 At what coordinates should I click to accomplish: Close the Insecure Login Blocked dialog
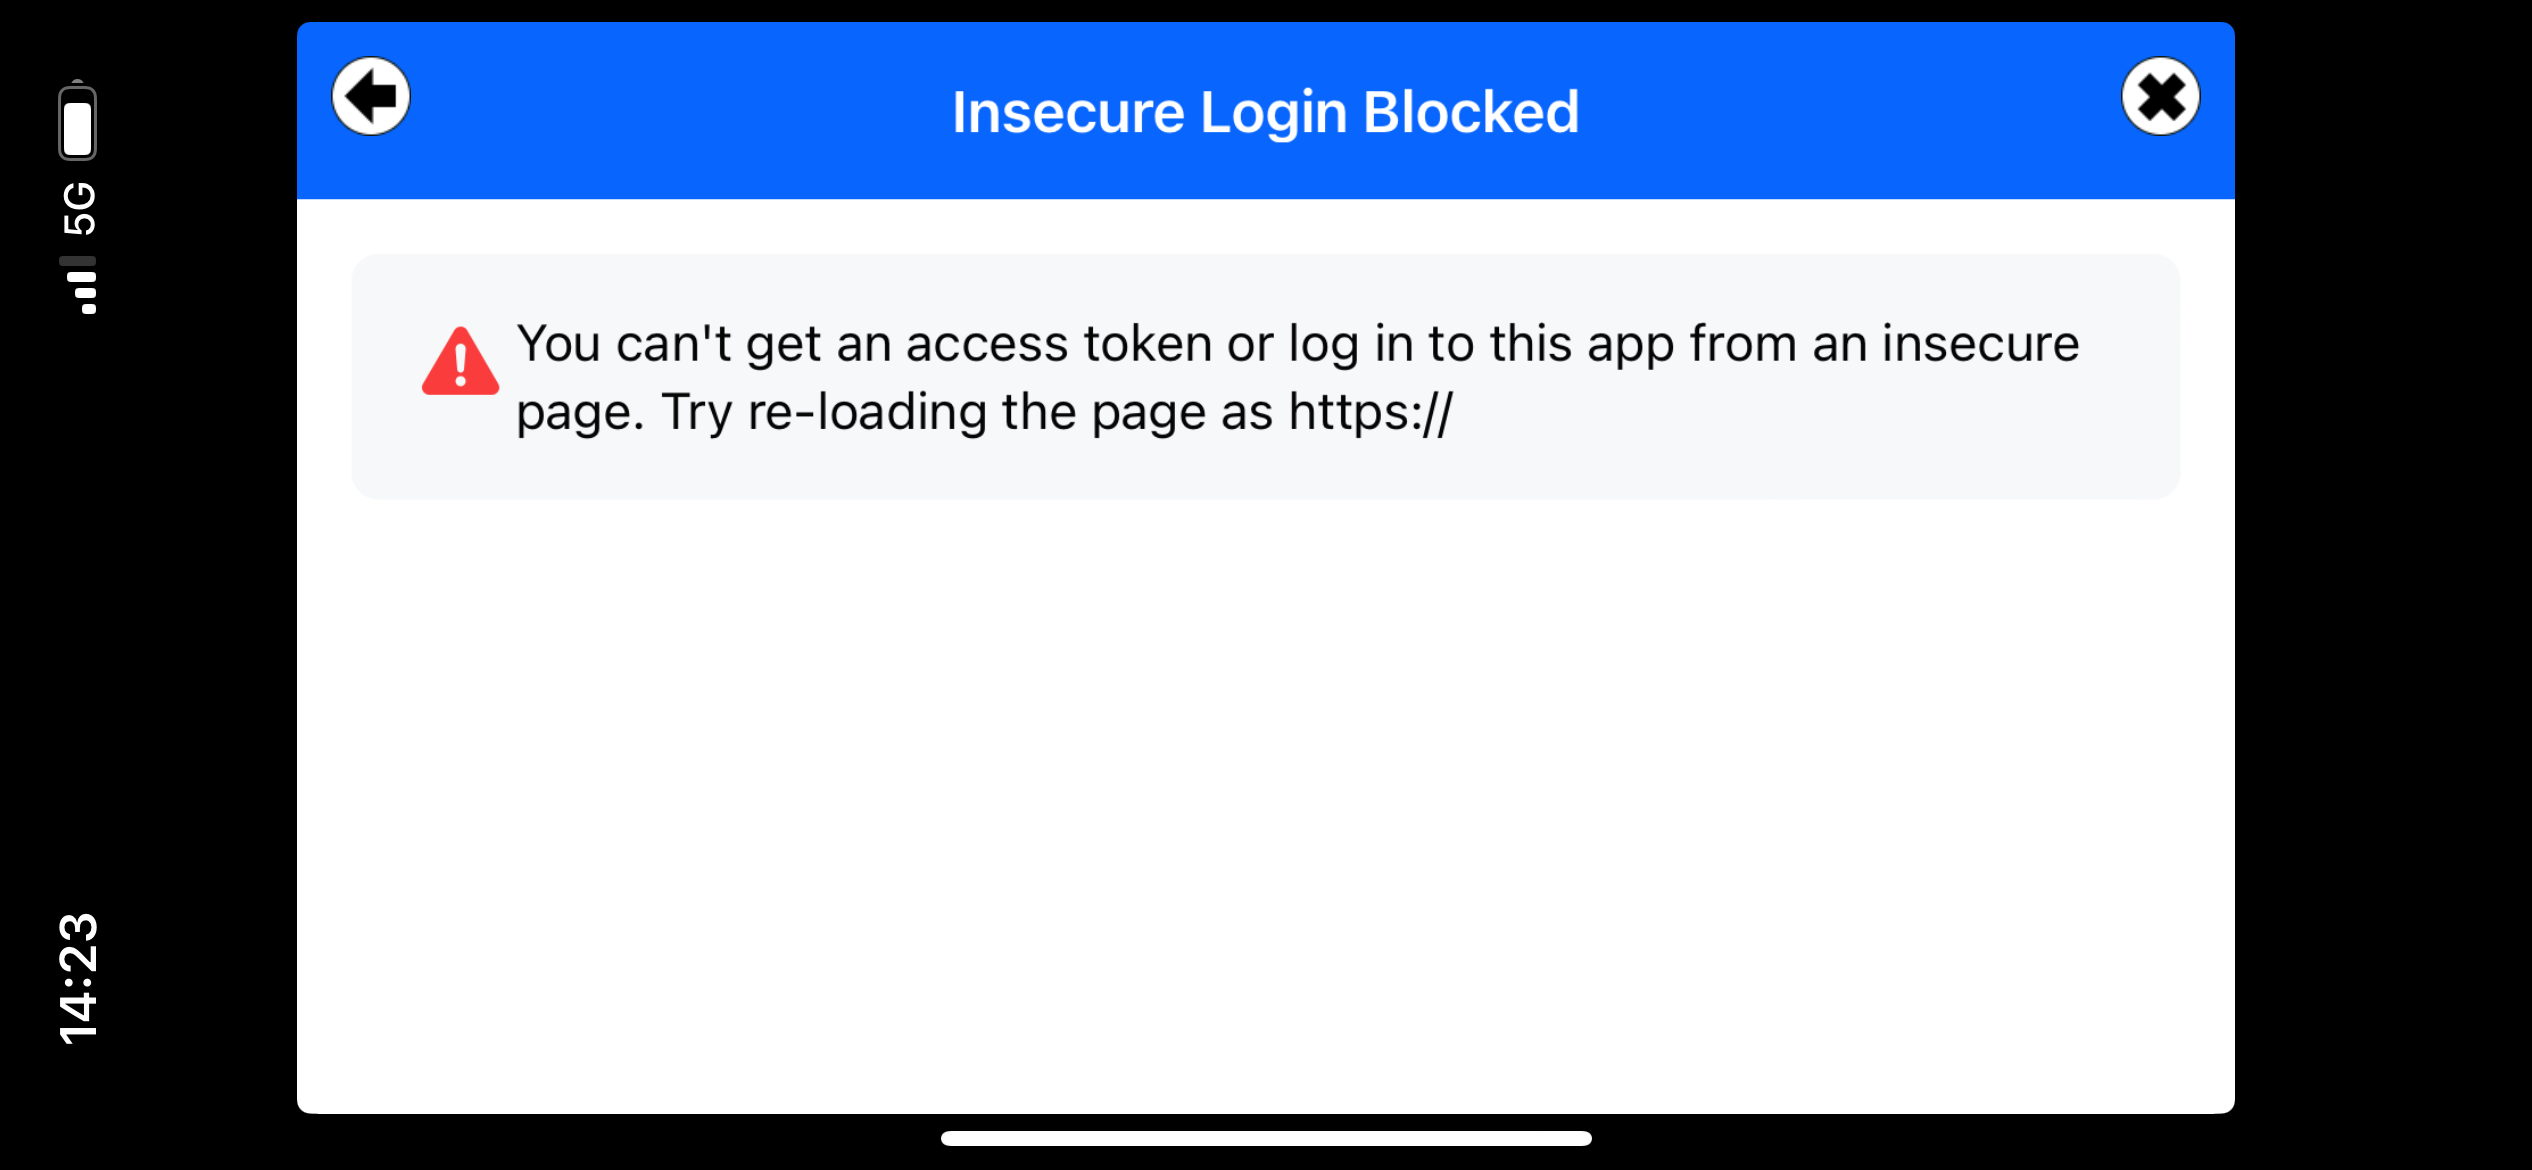(x=2160, y=97)
